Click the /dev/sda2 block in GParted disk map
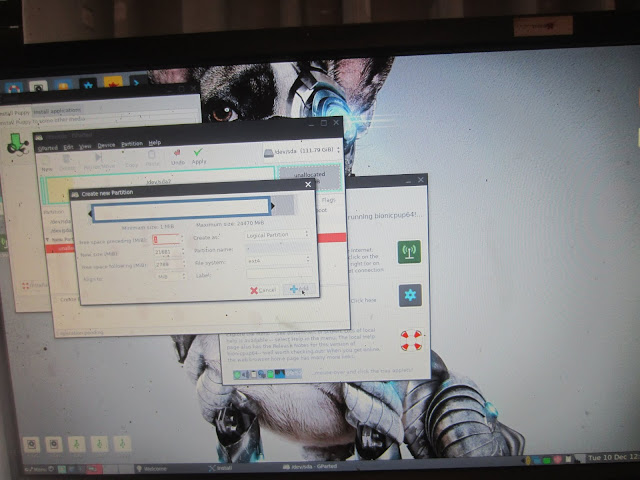The height and width of the screenshot is (480, 640). (159, 182)
